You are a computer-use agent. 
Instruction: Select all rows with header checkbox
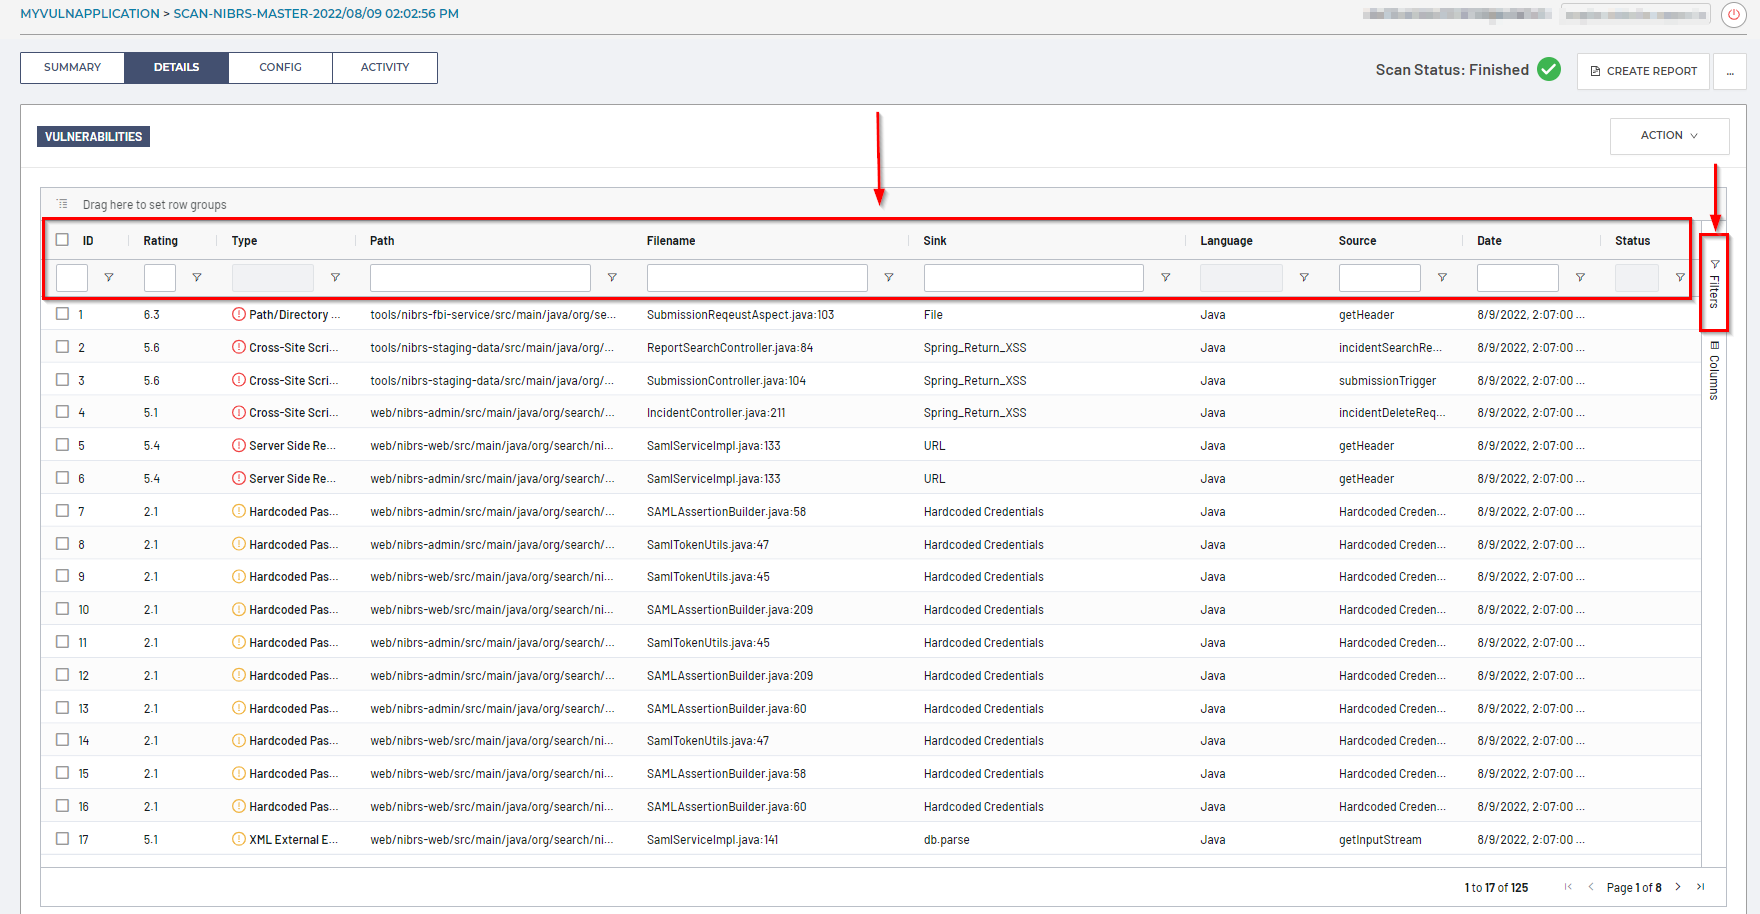click(x=63, y=240)
